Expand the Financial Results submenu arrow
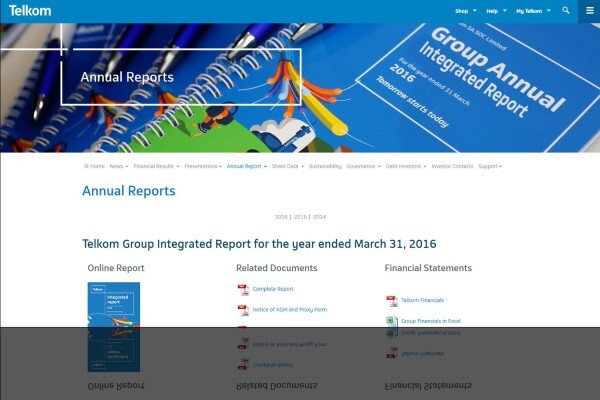The height and width of the screenshot is (400, 600). 178,167
